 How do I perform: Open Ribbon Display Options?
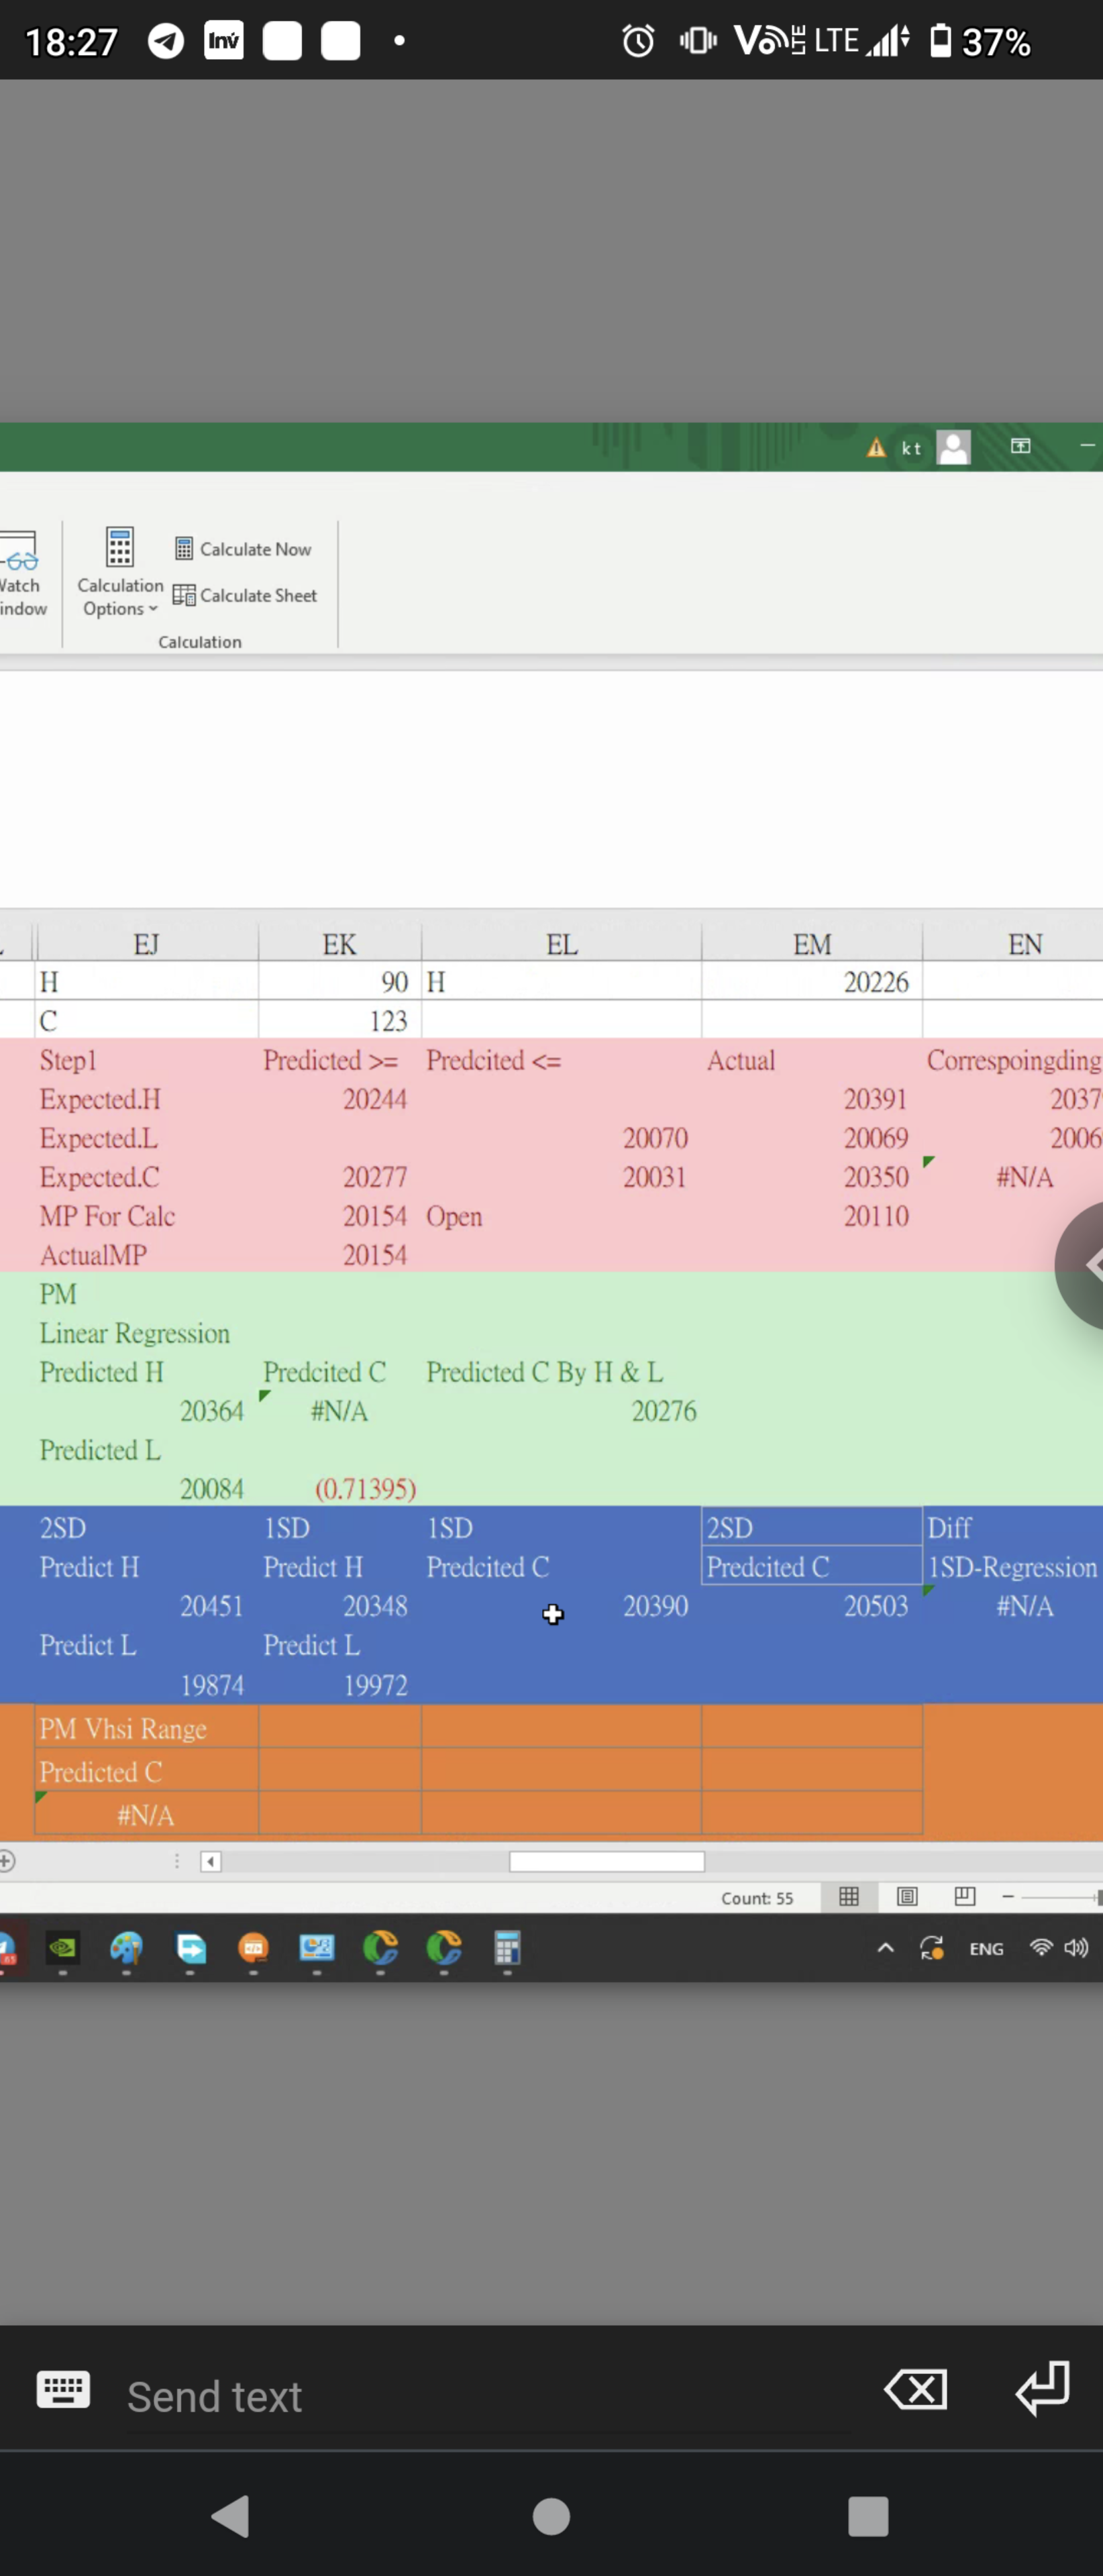1020,446
